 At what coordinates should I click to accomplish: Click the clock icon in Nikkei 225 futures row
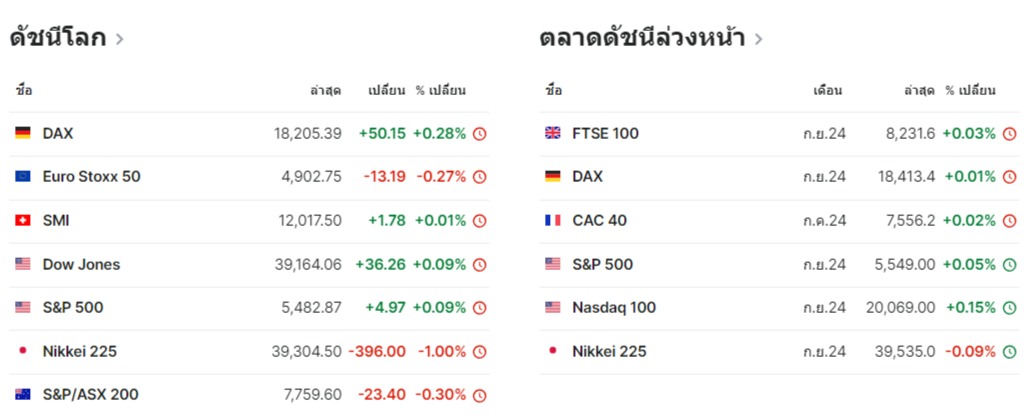click(x=1010, y=352)
